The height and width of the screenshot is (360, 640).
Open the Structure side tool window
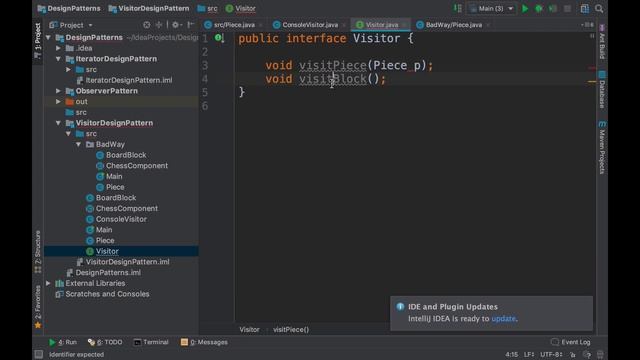pos(38,251)
